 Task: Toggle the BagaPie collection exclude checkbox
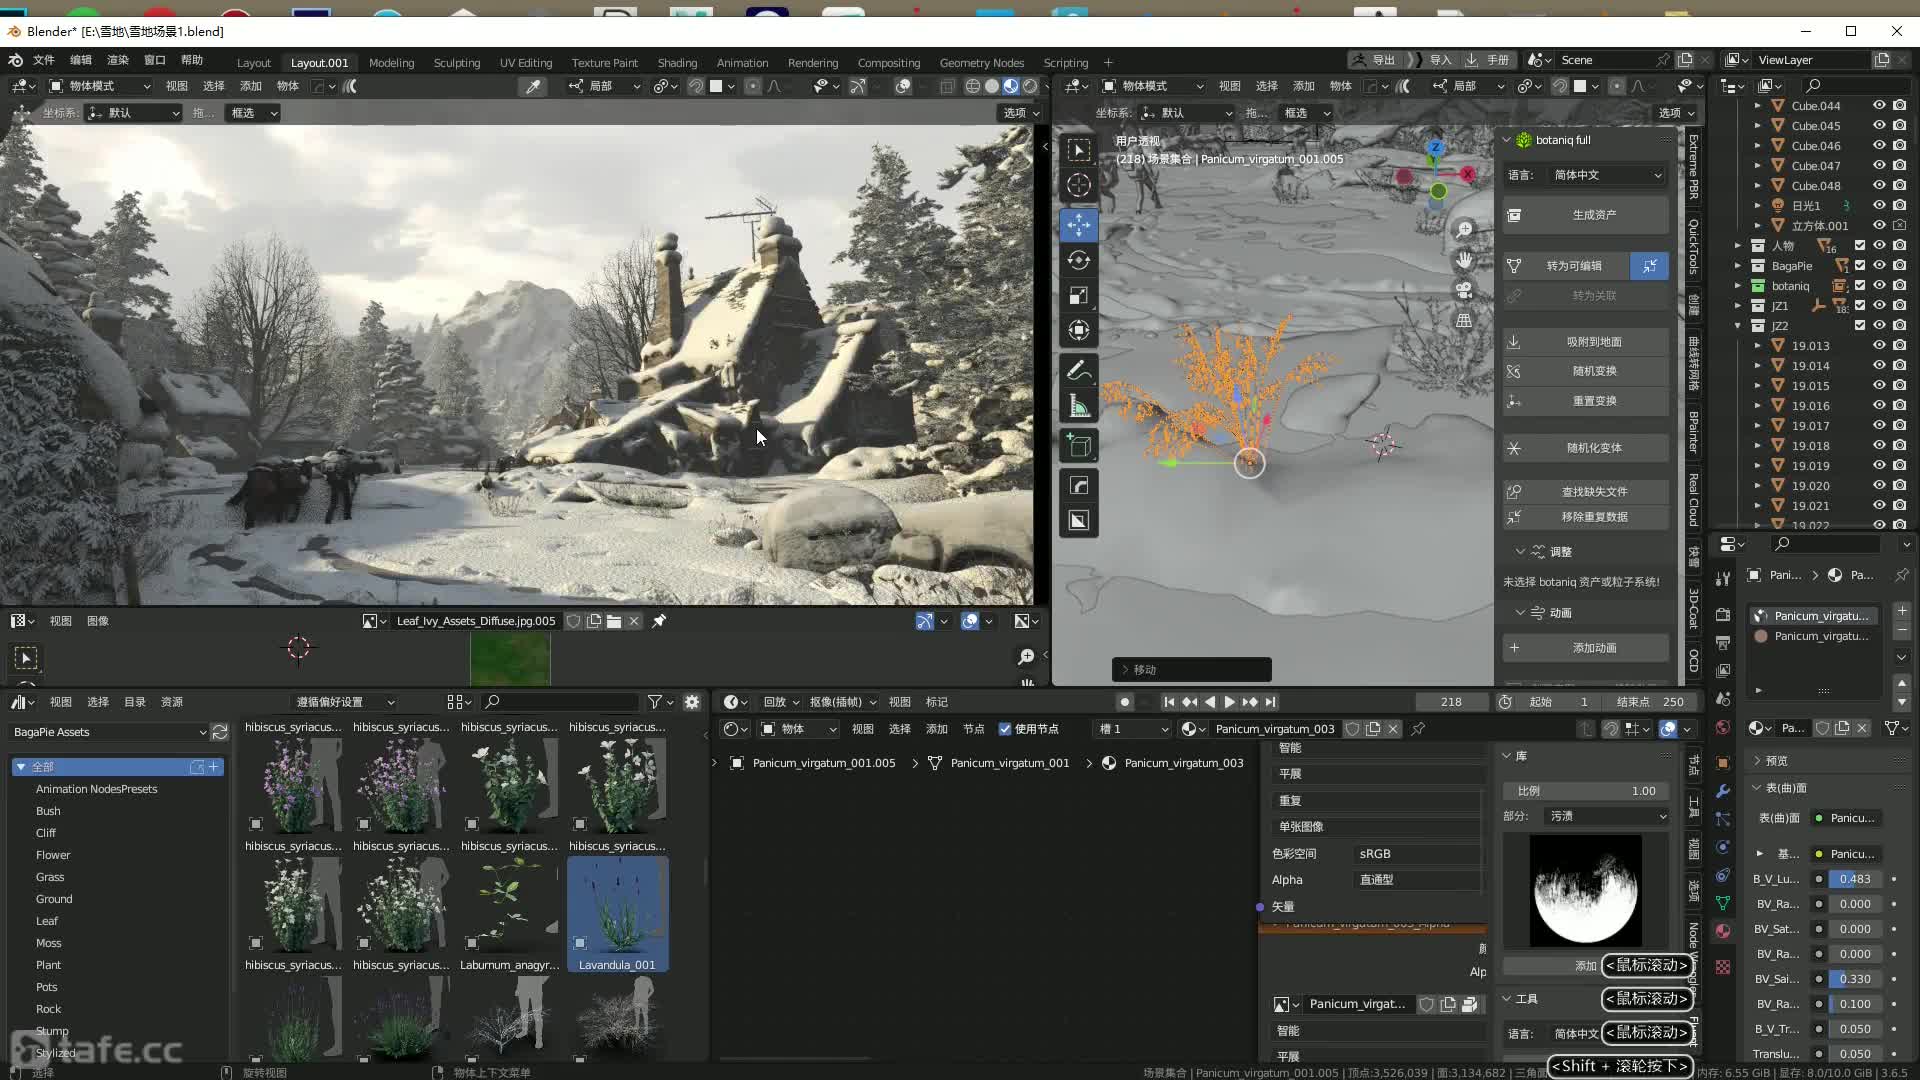point(1860,265)
